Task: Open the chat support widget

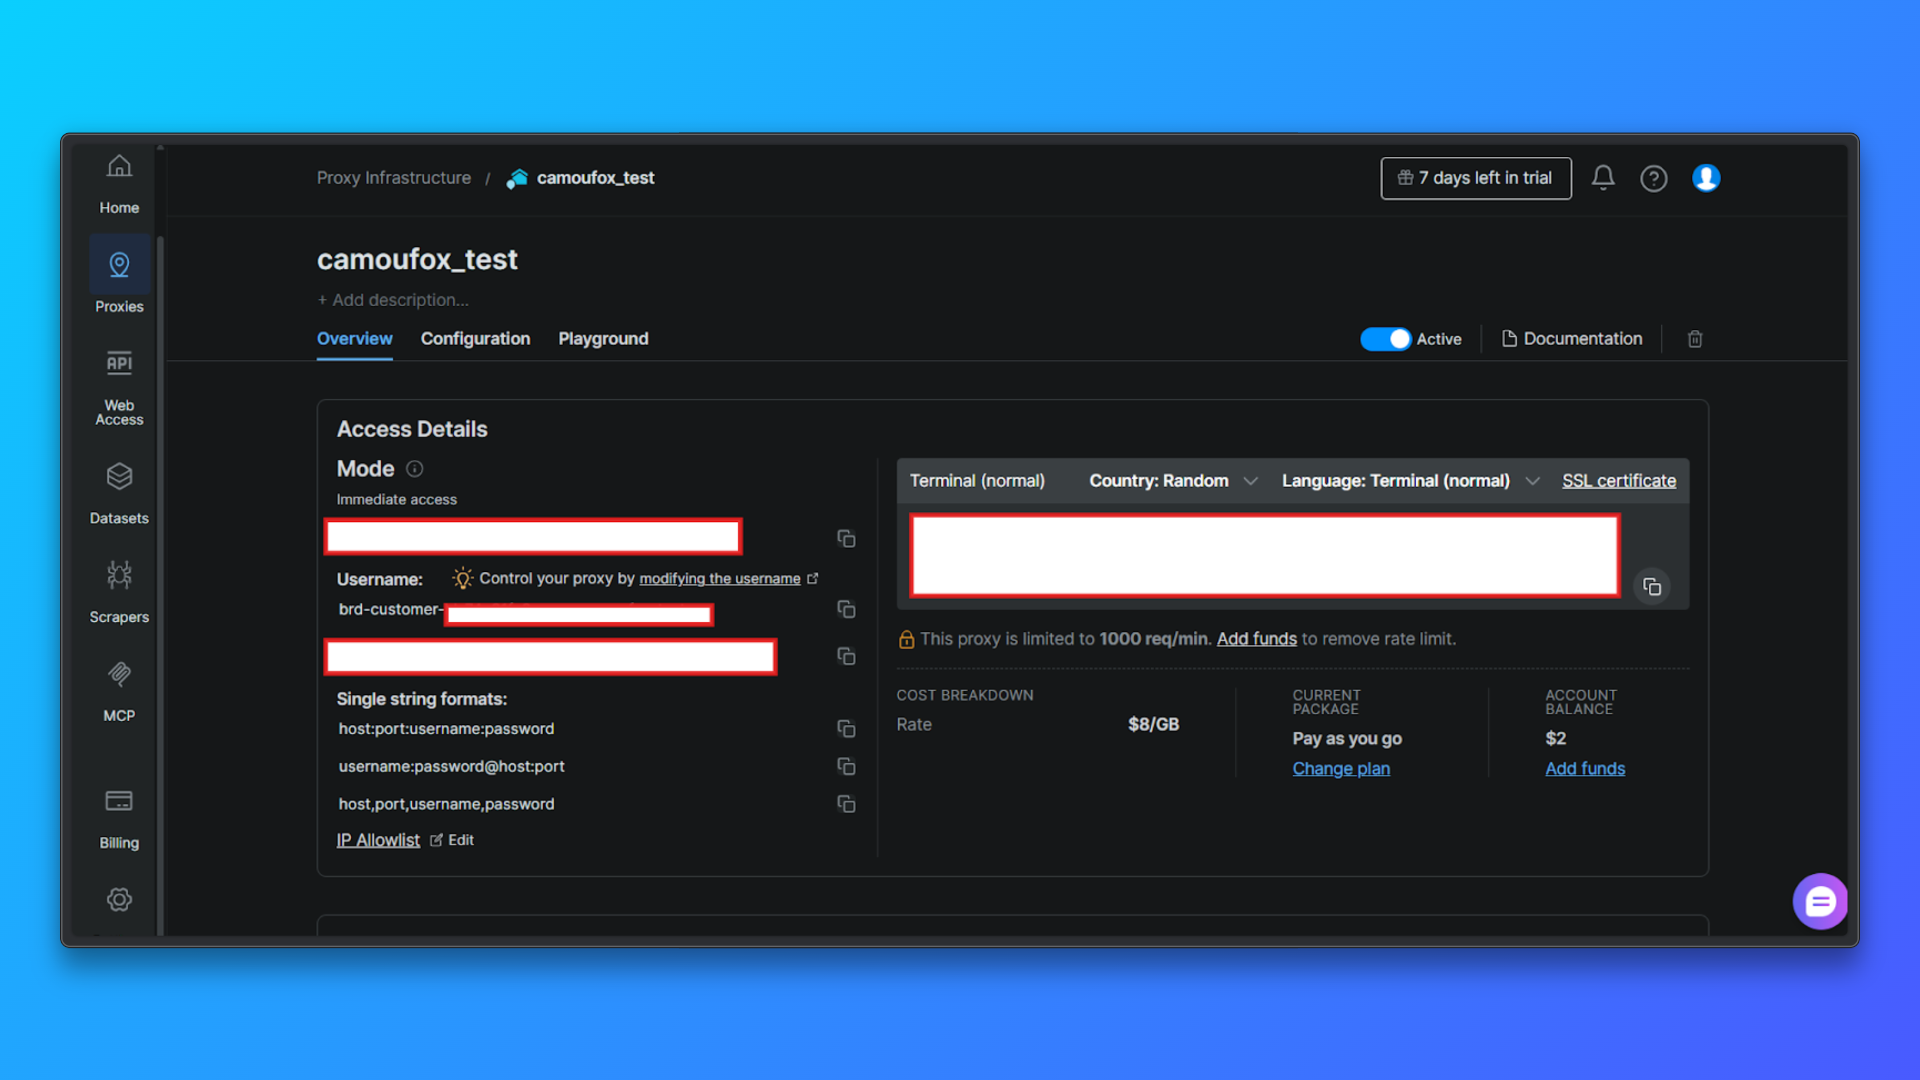Action: tap(1820, 901)
